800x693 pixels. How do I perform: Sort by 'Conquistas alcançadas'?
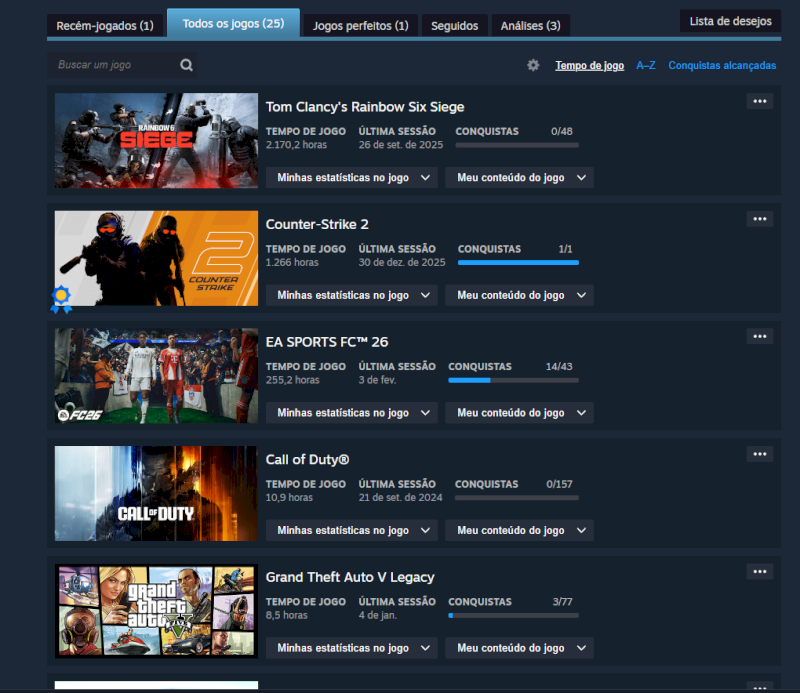coord(722,65)
